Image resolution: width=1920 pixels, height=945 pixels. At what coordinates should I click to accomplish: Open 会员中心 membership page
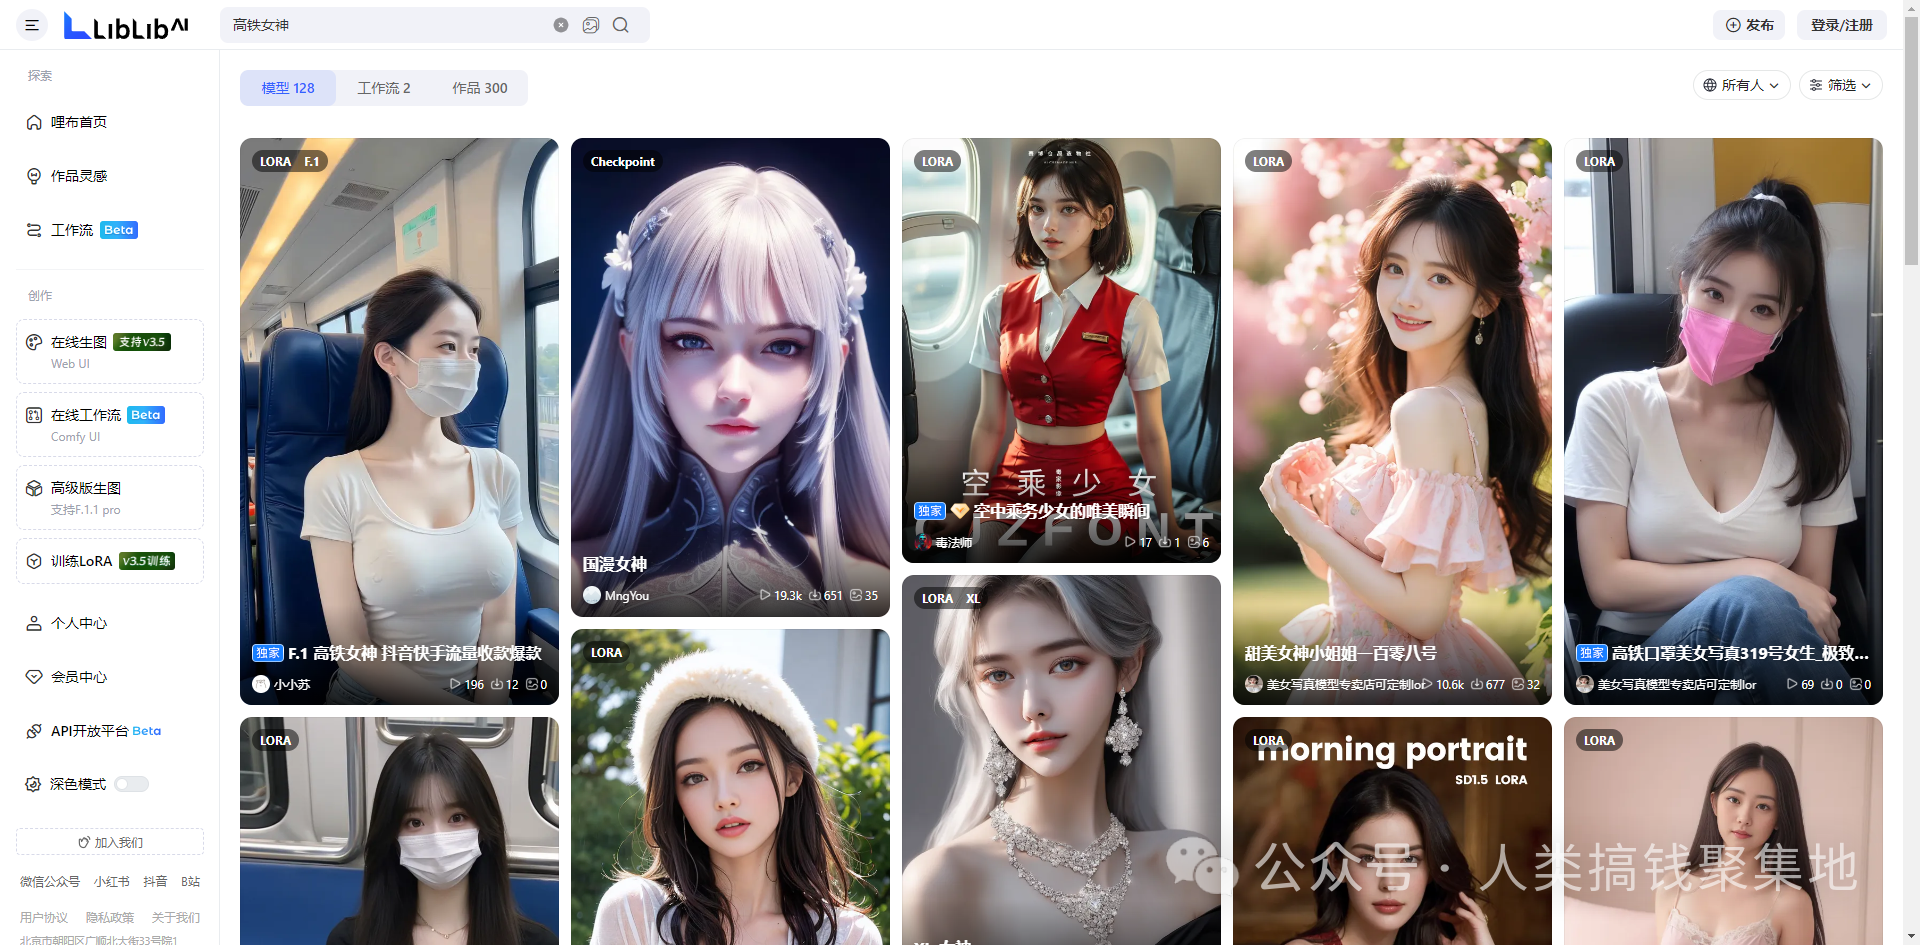click(79, 677)
